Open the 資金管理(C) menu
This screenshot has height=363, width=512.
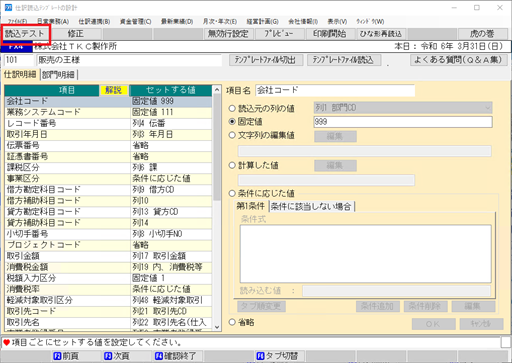(136, 22)
